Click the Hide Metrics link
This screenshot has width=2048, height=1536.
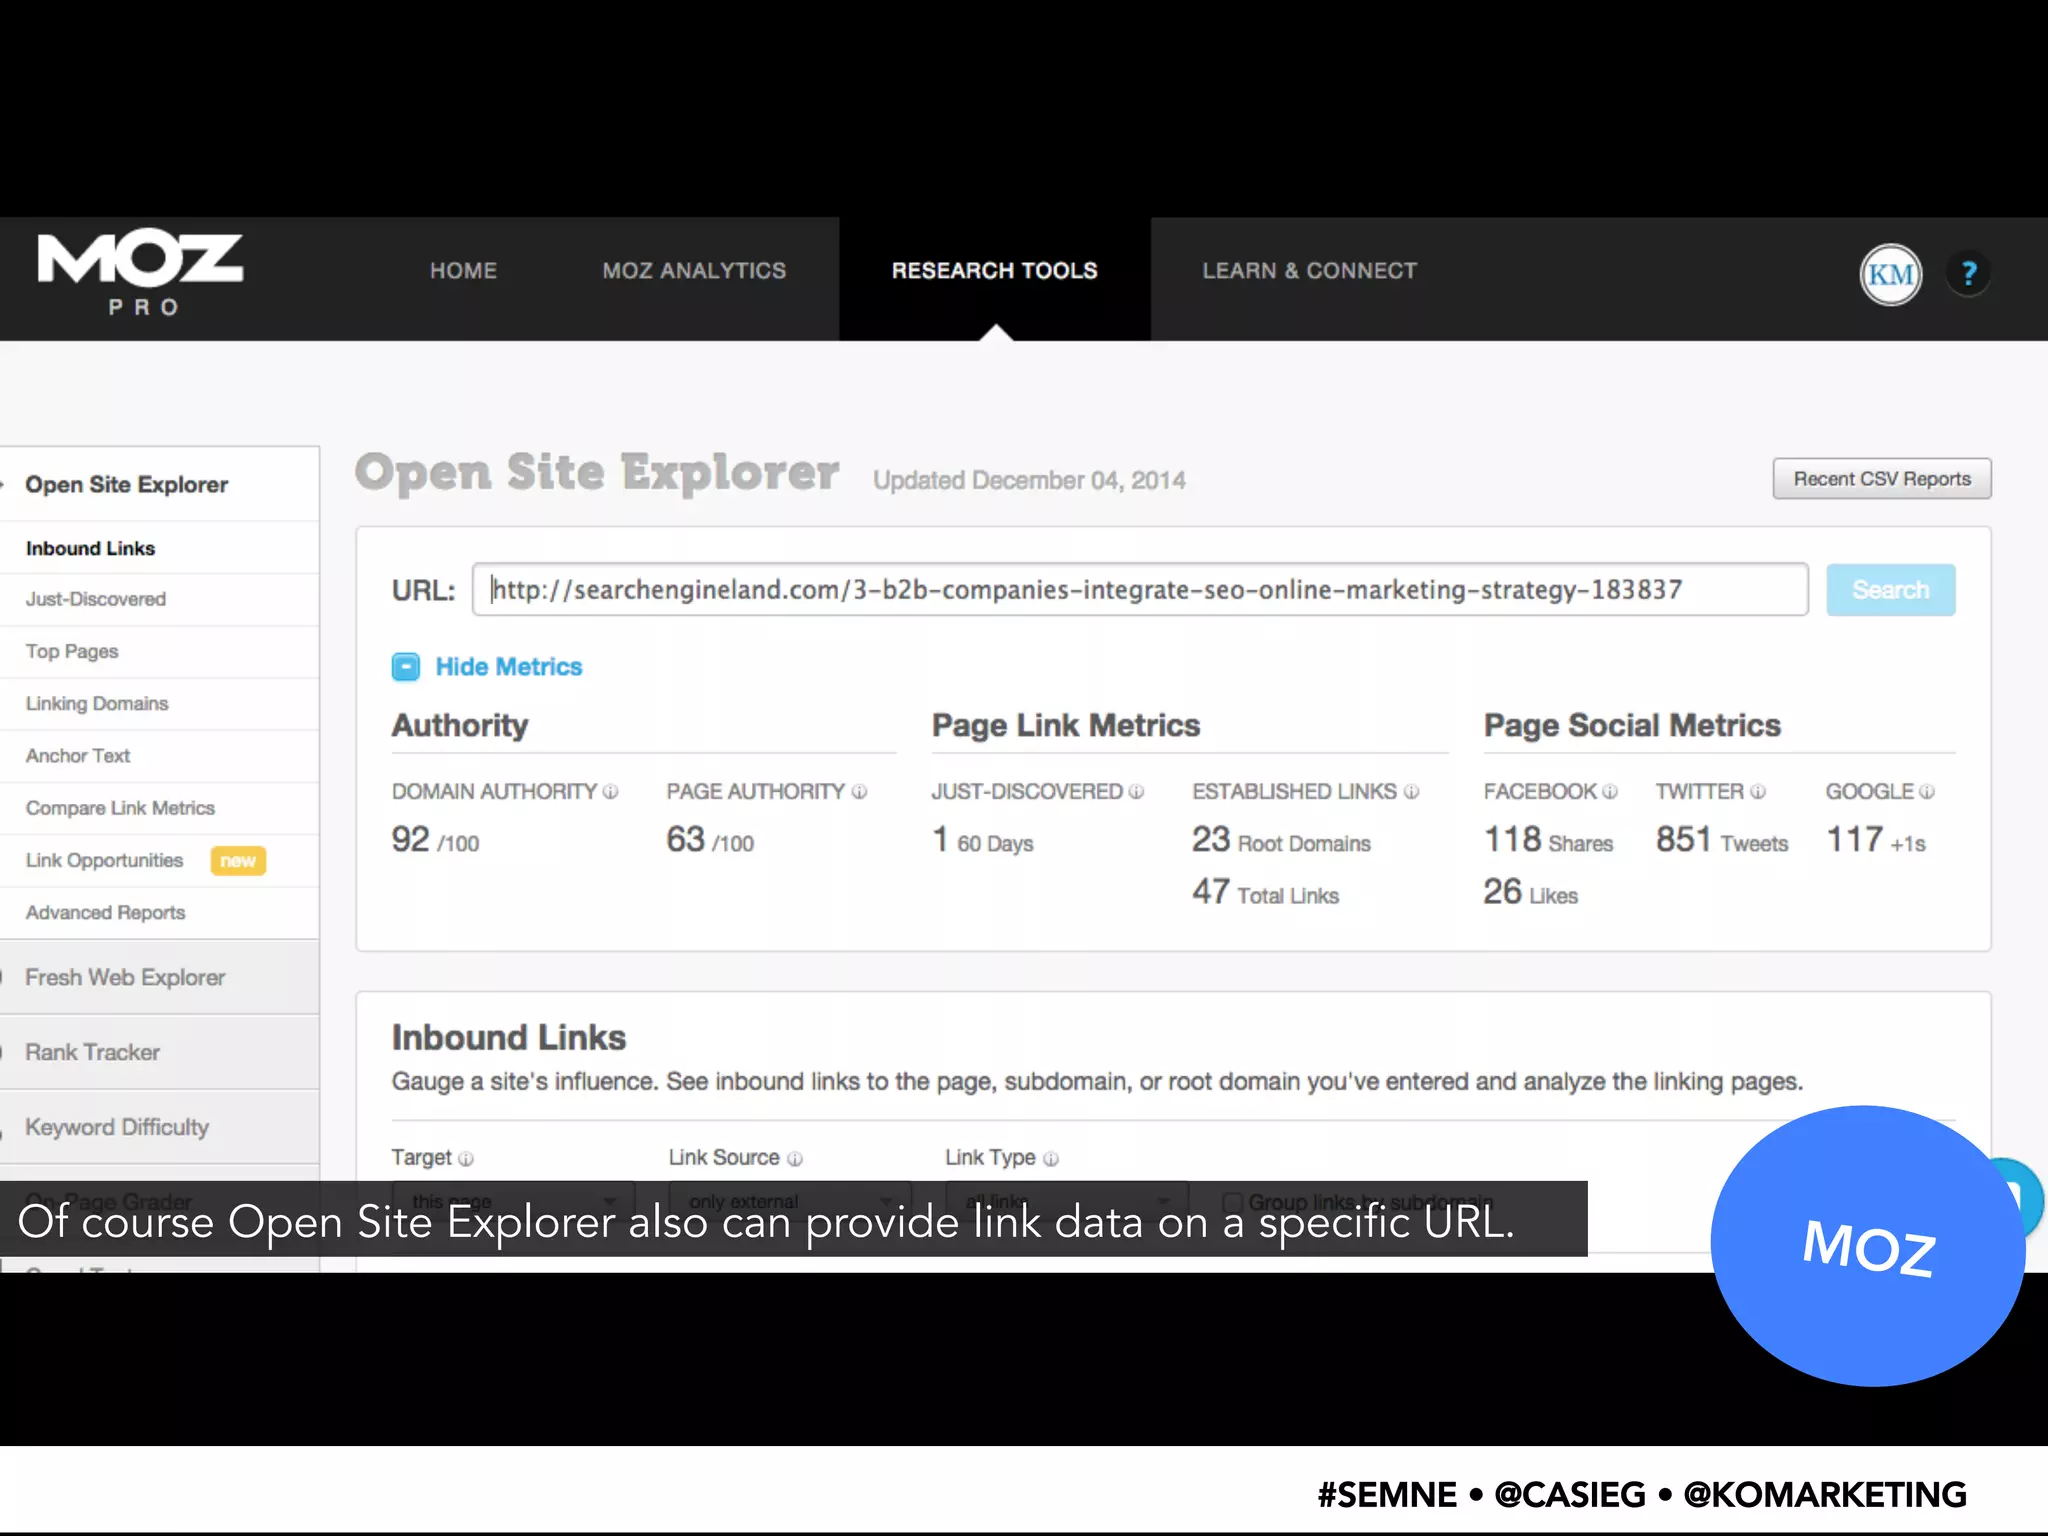click(x=508, y=667)
